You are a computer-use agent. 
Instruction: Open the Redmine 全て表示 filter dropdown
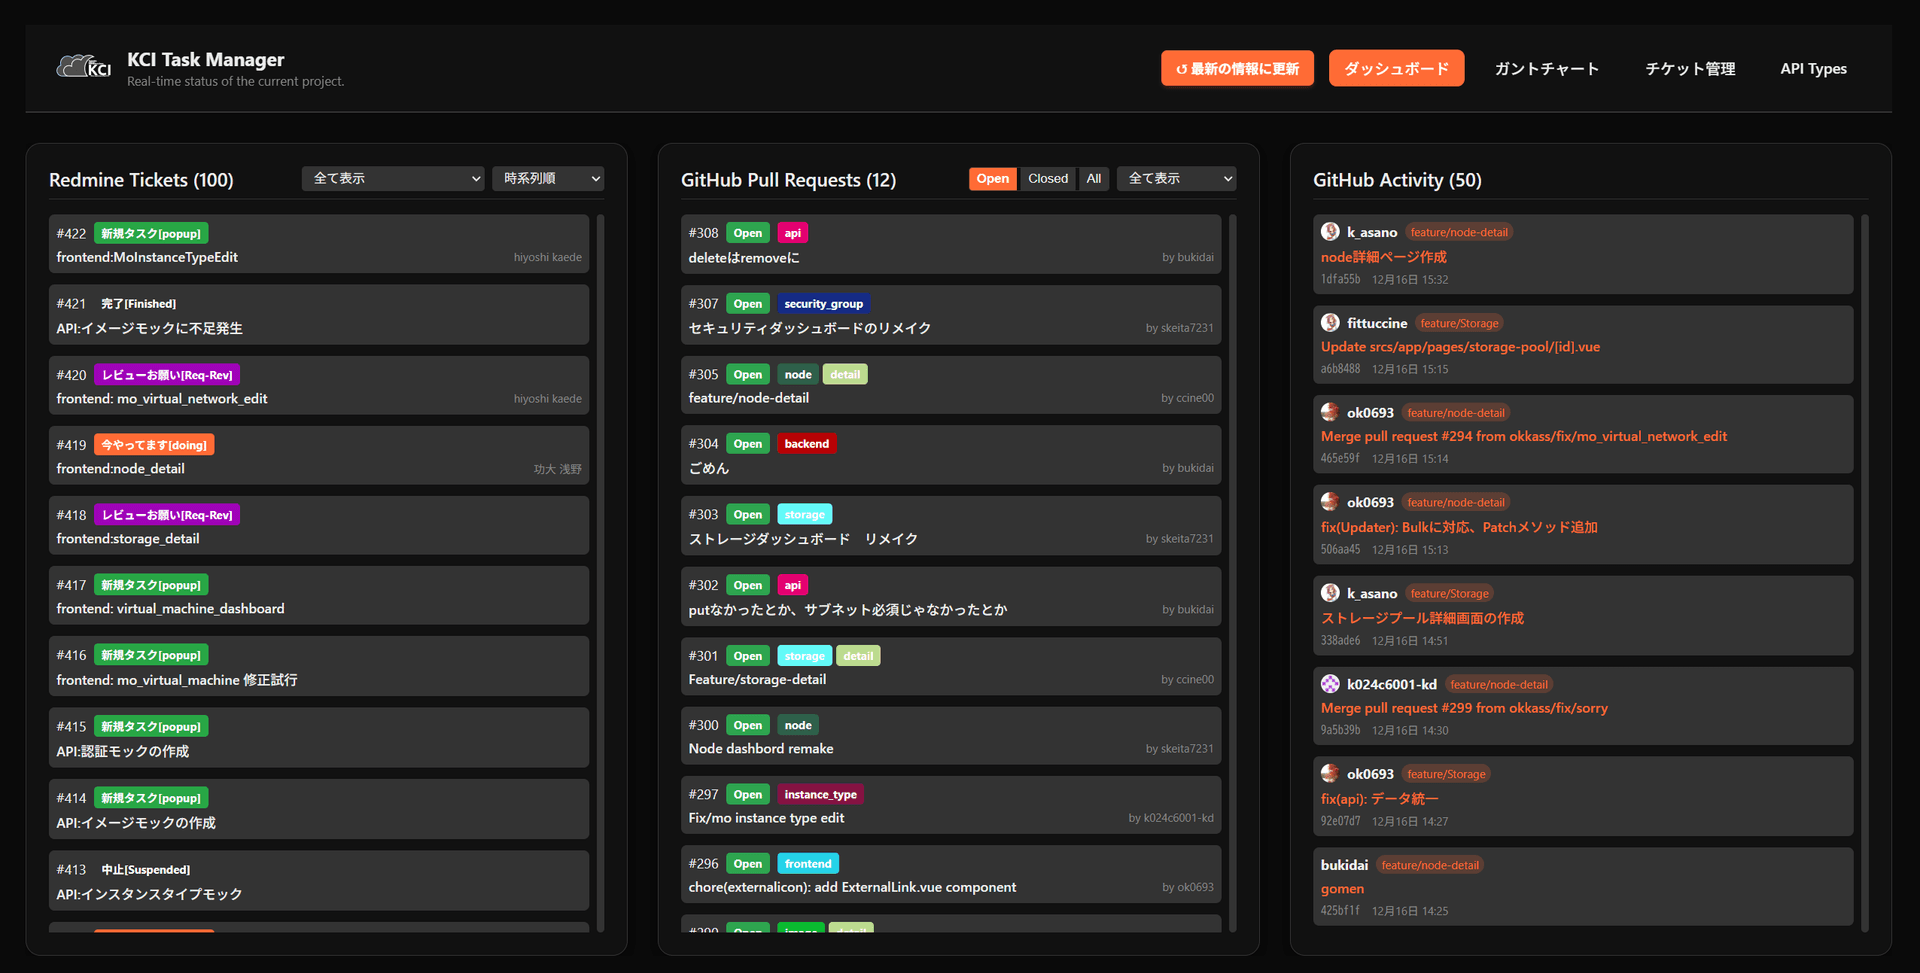[x=393, y=179]
